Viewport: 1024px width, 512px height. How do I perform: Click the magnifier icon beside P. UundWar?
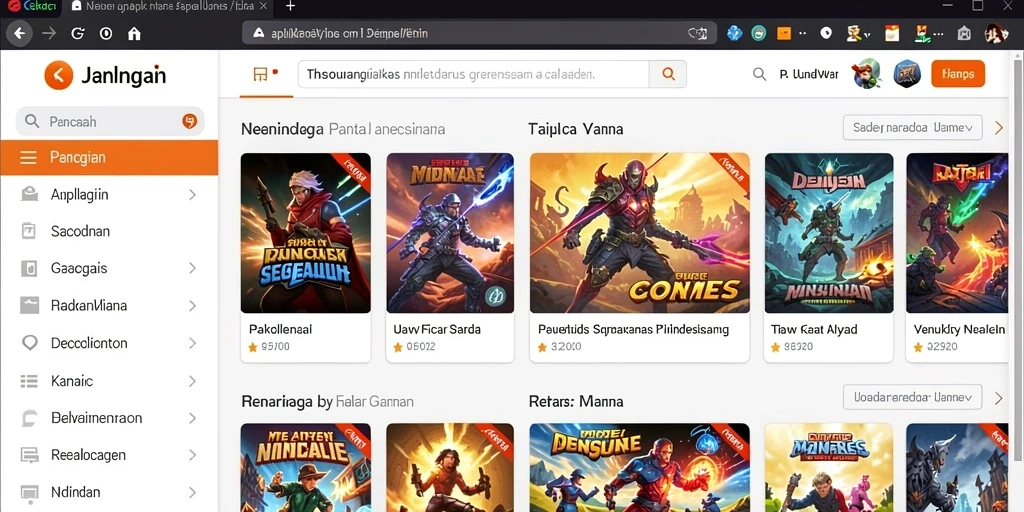(x=759, y=74)
